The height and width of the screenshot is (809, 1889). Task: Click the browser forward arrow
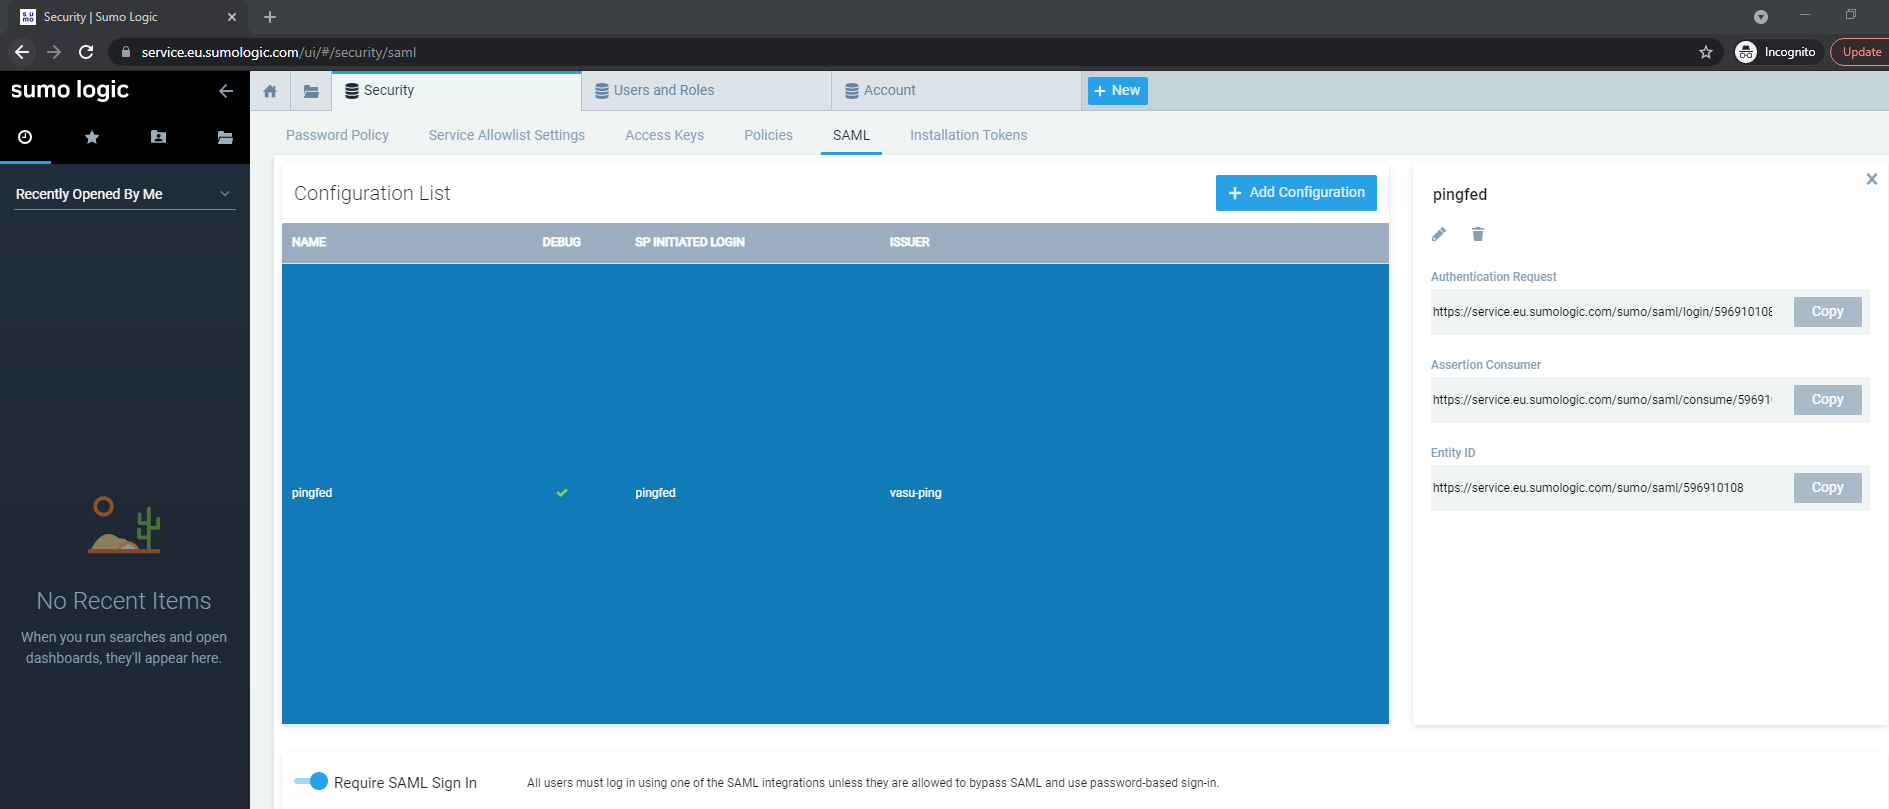click(x=54, y=52)
